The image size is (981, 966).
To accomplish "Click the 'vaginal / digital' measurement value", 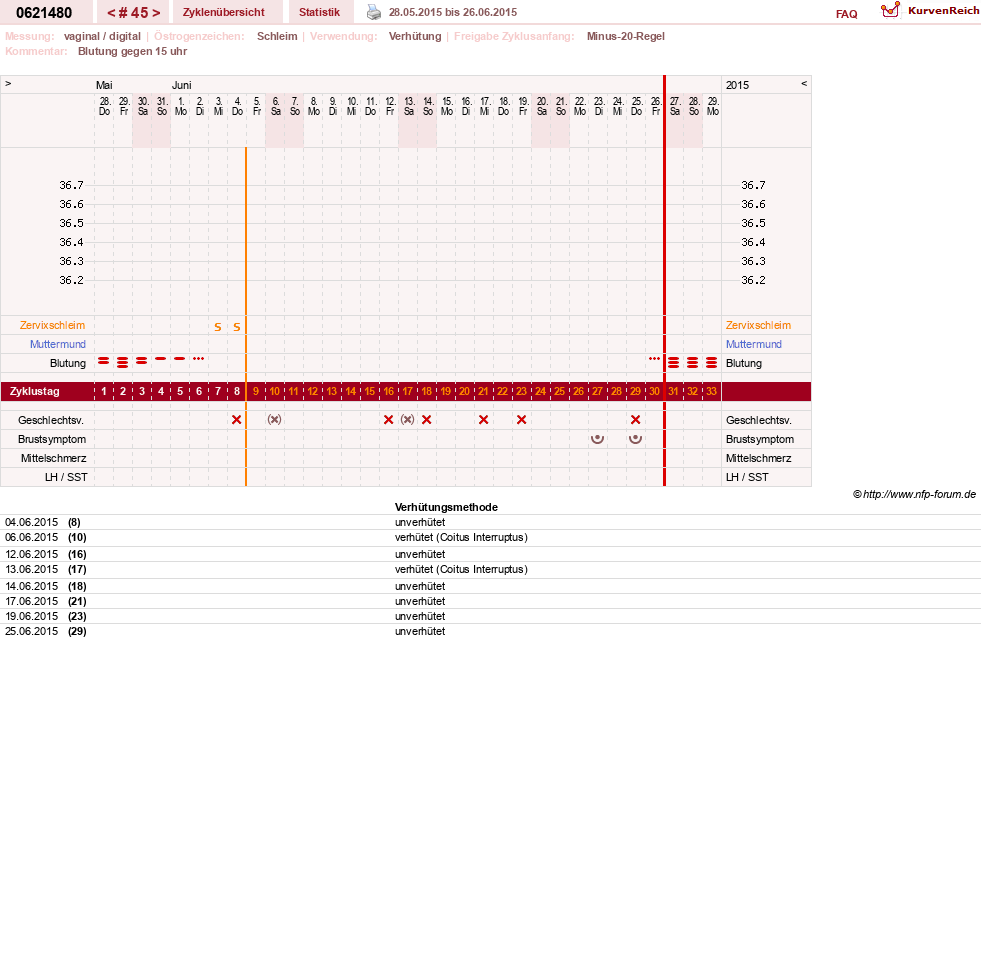I will (102, 36).
